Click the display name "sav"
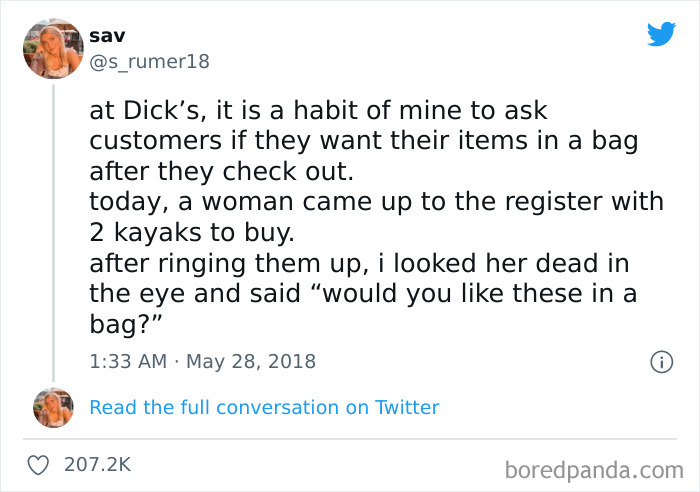 click(x=106, y=36)
